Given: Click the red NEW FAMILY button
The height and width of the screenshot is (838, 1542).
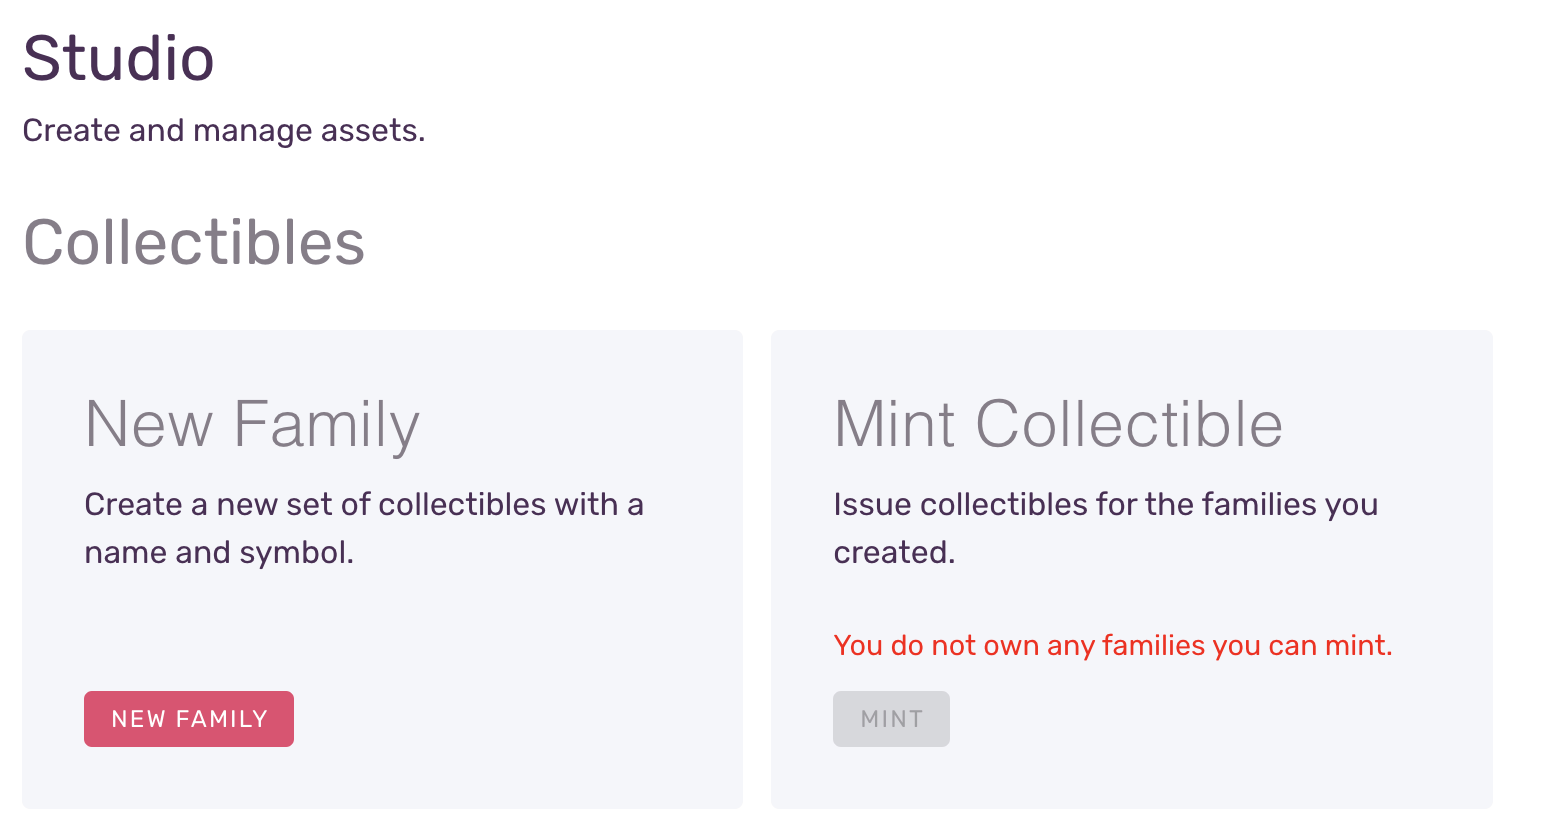Looking at the screenshot, I should [x=189, y=719].
